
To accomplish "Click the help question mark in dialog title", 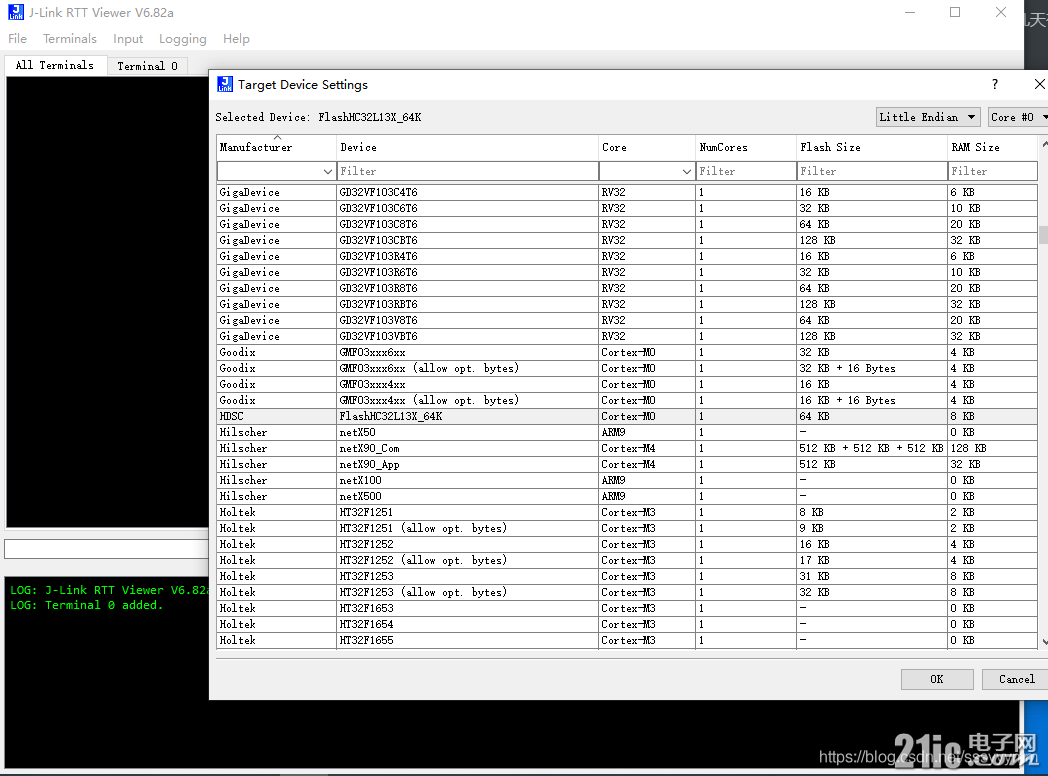I will point(995,84).
